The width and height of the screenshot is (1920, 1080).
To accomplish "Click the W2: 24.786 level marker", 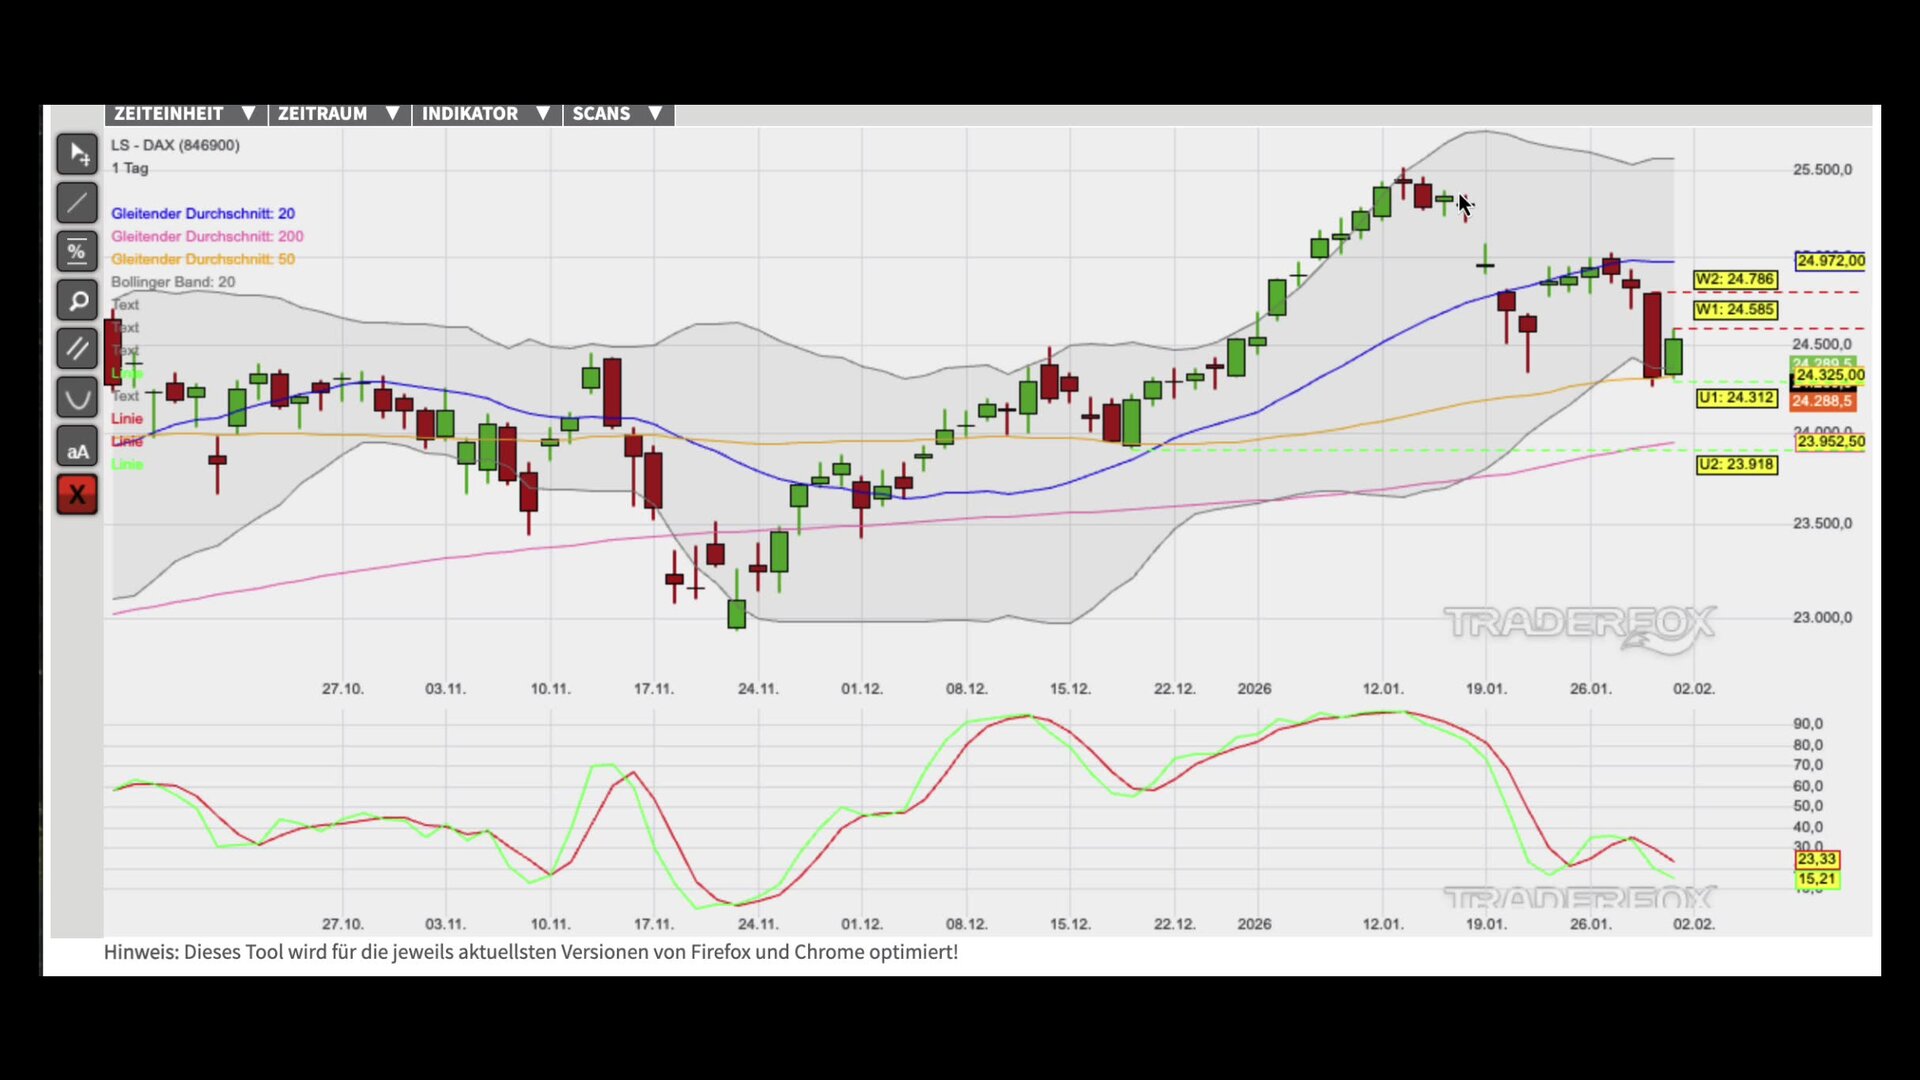I will [x=1735, y=279].
